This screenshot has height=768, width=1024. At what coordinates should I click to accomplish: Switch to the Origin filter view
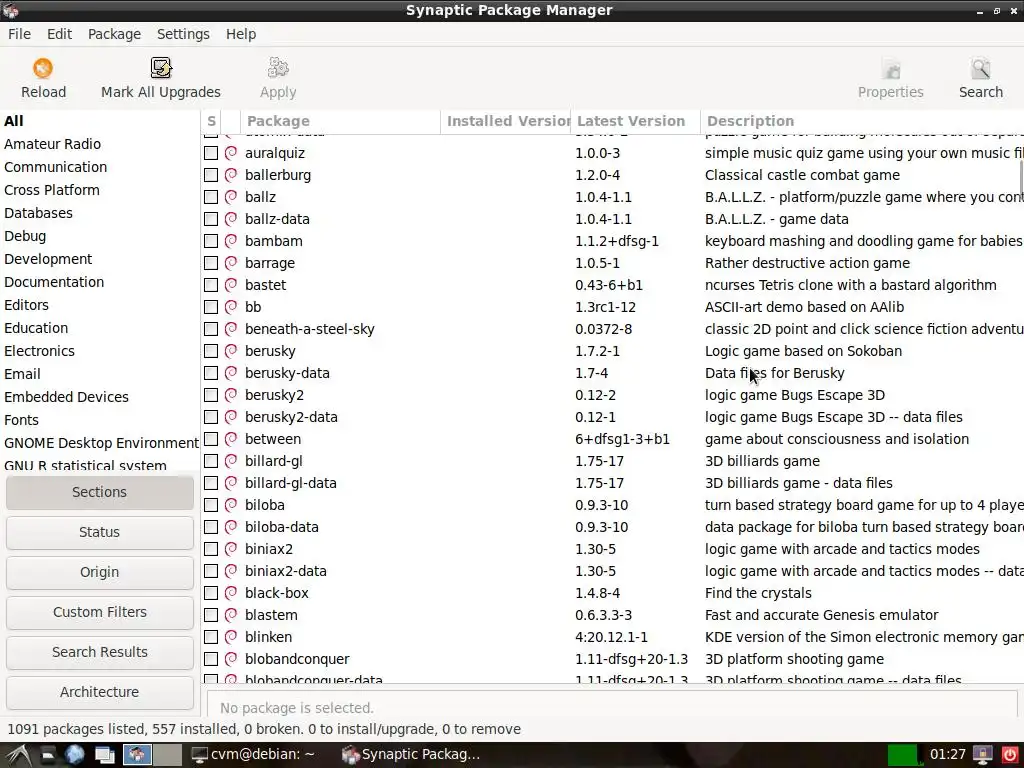point(99,572)
